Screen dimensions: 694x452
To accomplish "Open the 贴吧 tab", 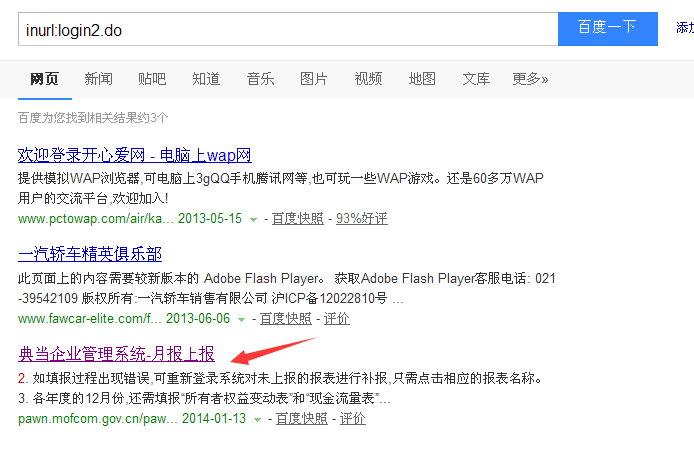I will coord(152,79).
